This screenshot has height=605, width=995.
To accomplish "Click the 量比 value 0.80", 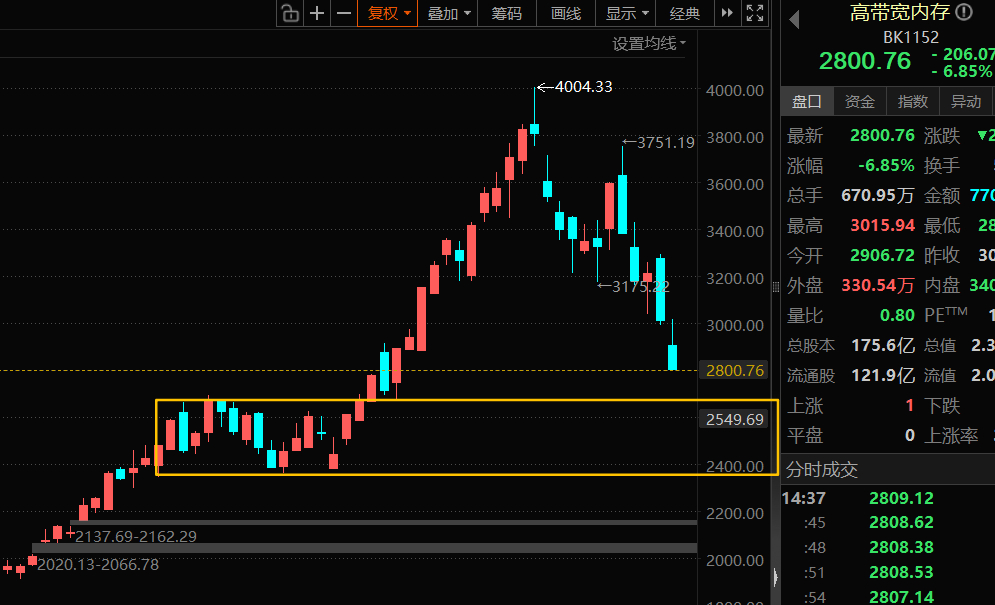I will (897, 316).
